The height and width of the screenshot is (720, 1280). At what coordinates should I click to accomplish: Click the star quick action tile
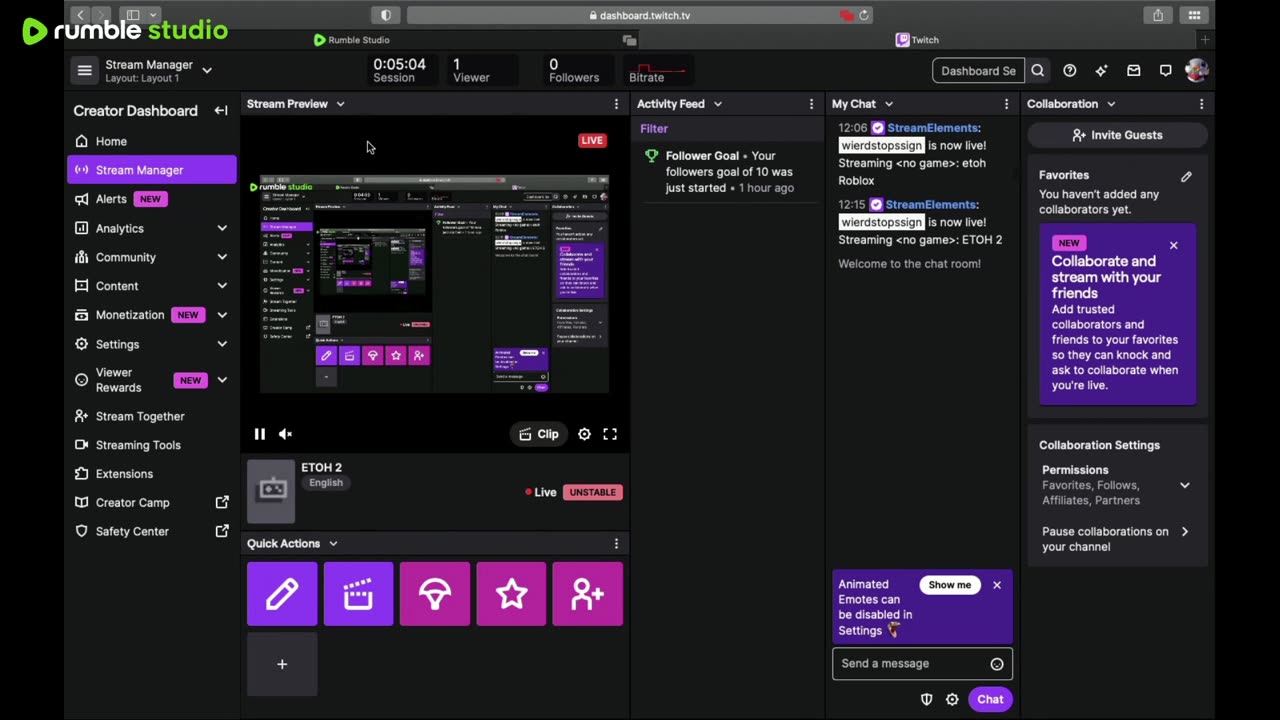pyautogui.click(x=511, y=594)
